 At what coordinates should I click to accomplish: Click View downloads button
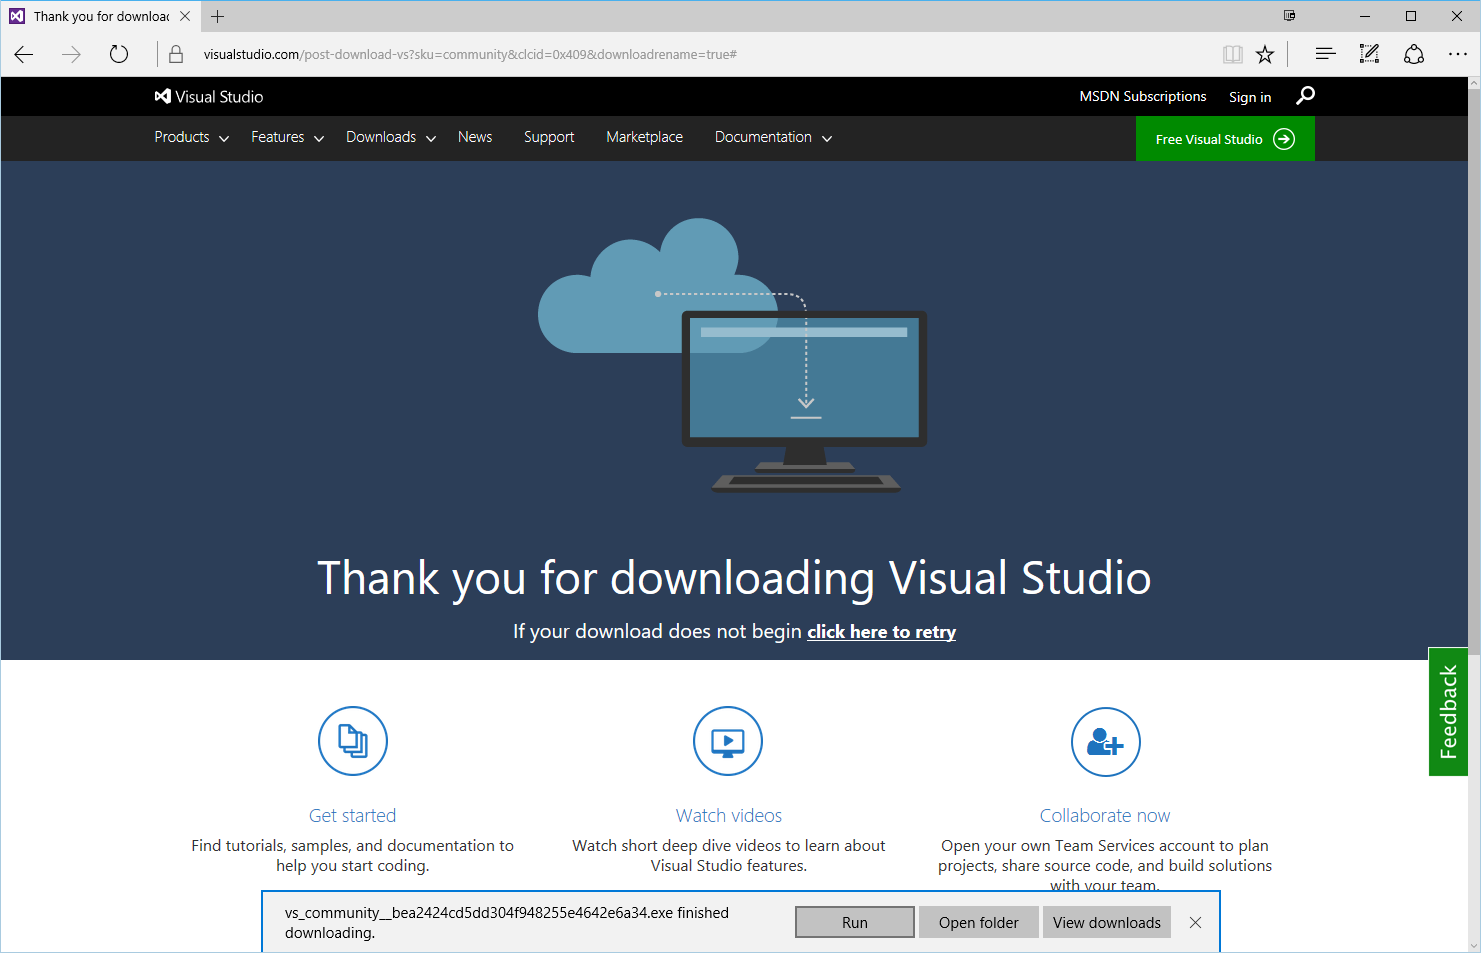pos(1107,922)
